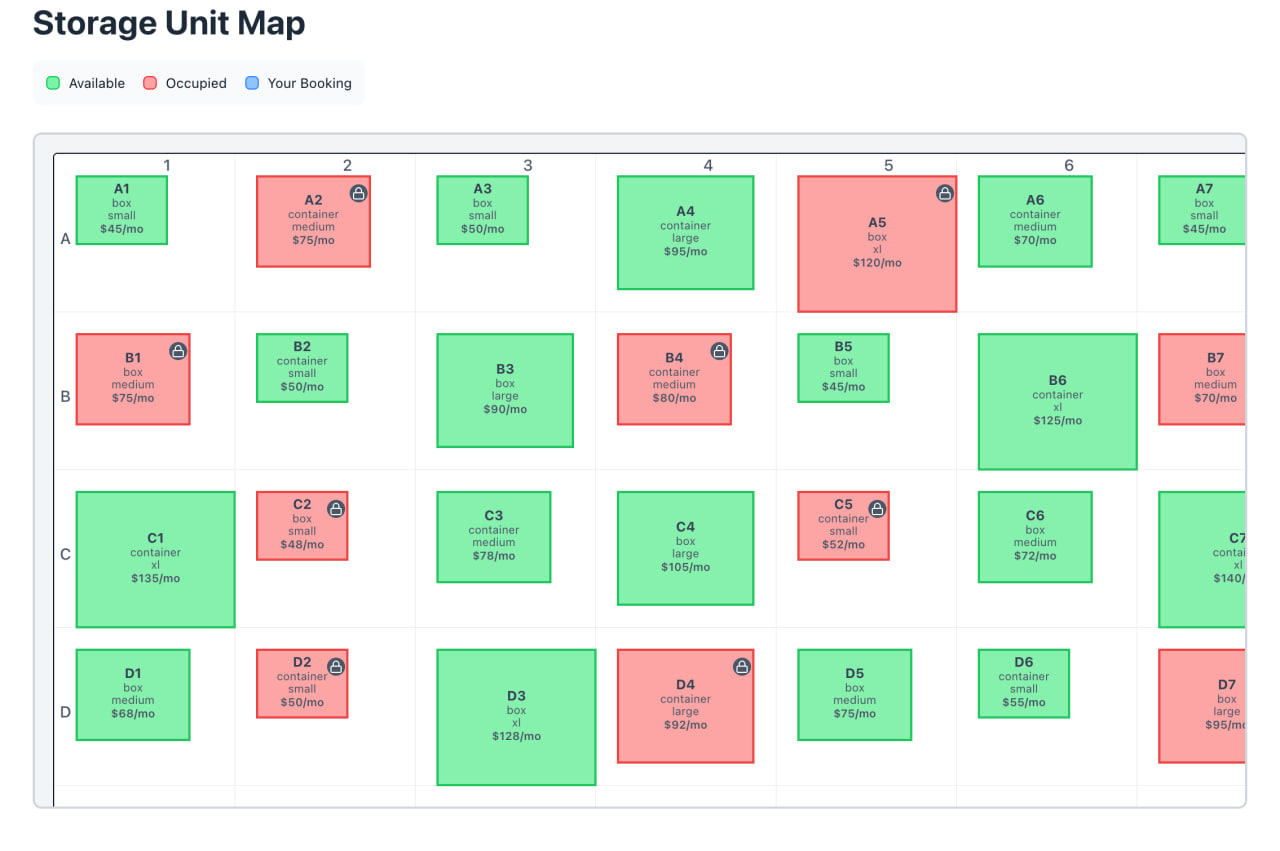Select unit D6 container small
Image resolution: width=1280 pixels, height=851 pixels.
[x=1023, y=683]
